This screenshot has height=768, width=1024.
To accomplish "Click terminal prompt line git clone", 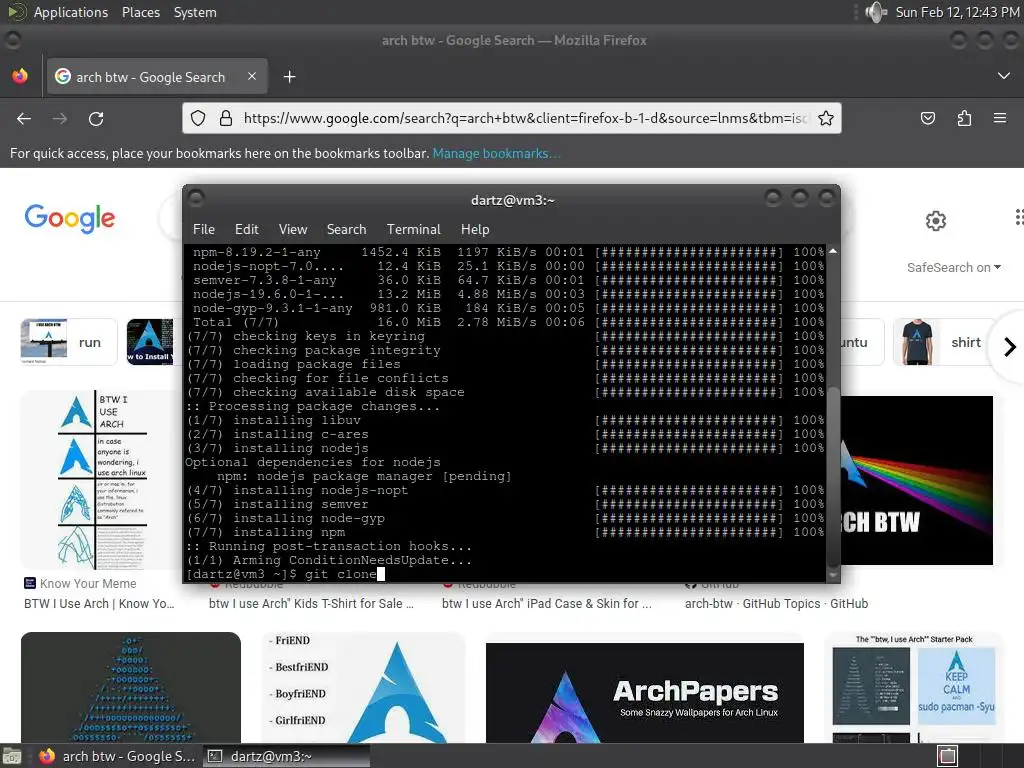I will tap(285, 574).
